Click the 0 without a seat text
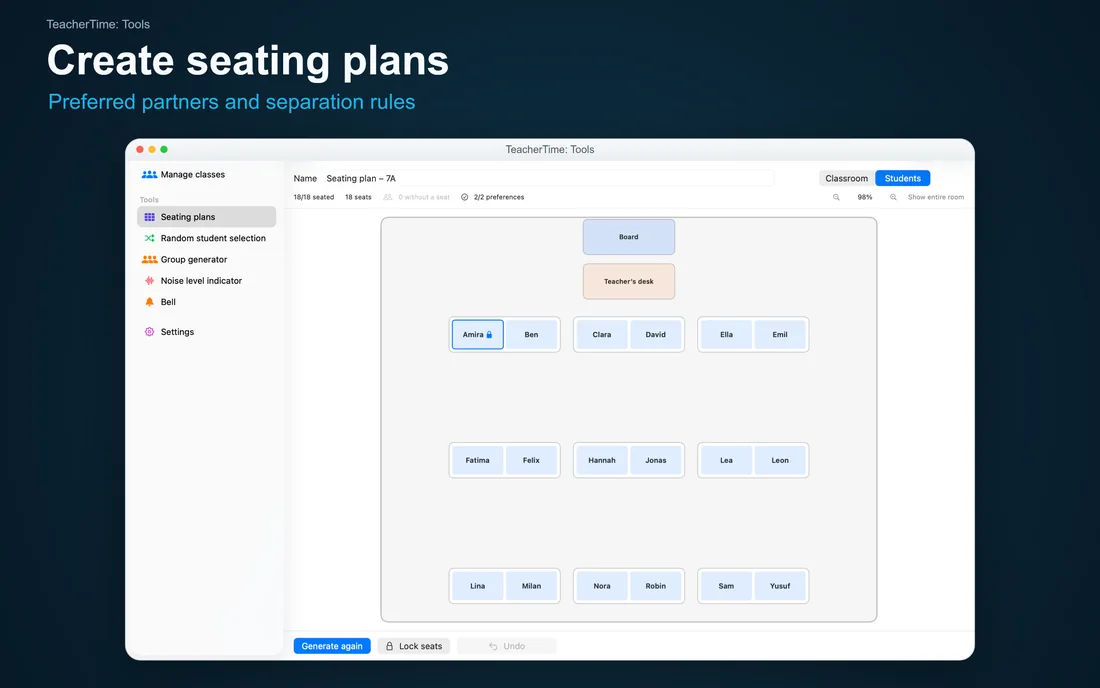Viewport: 1100px width, 688px height. [424, 198]
